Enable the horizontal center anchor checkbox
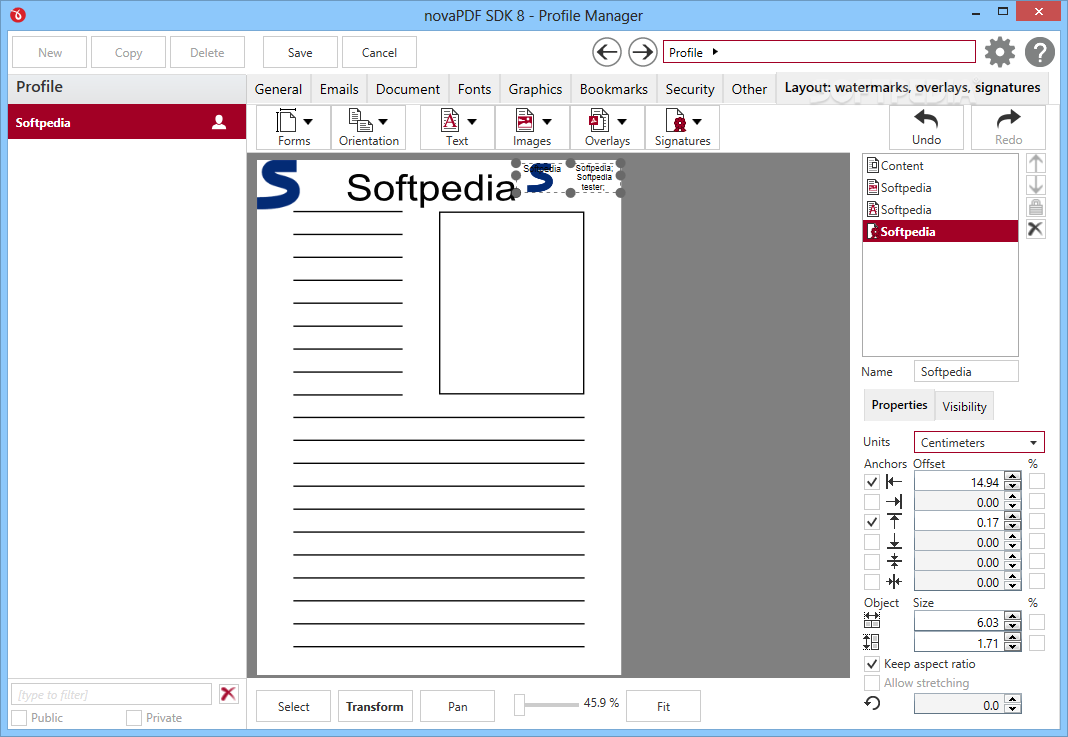 coord(872,582)
